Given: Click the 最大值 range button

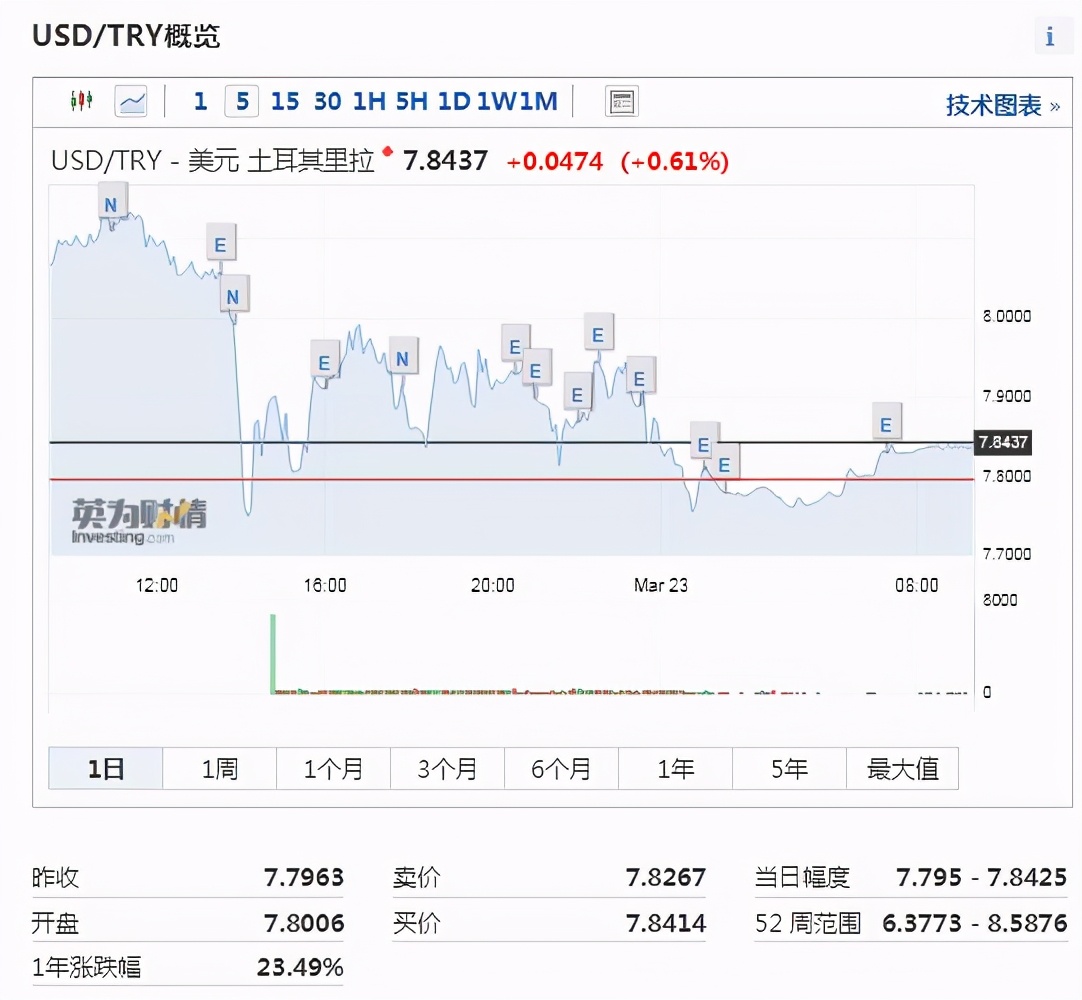Looking at the screenshot, I should [x=902, y=768].
